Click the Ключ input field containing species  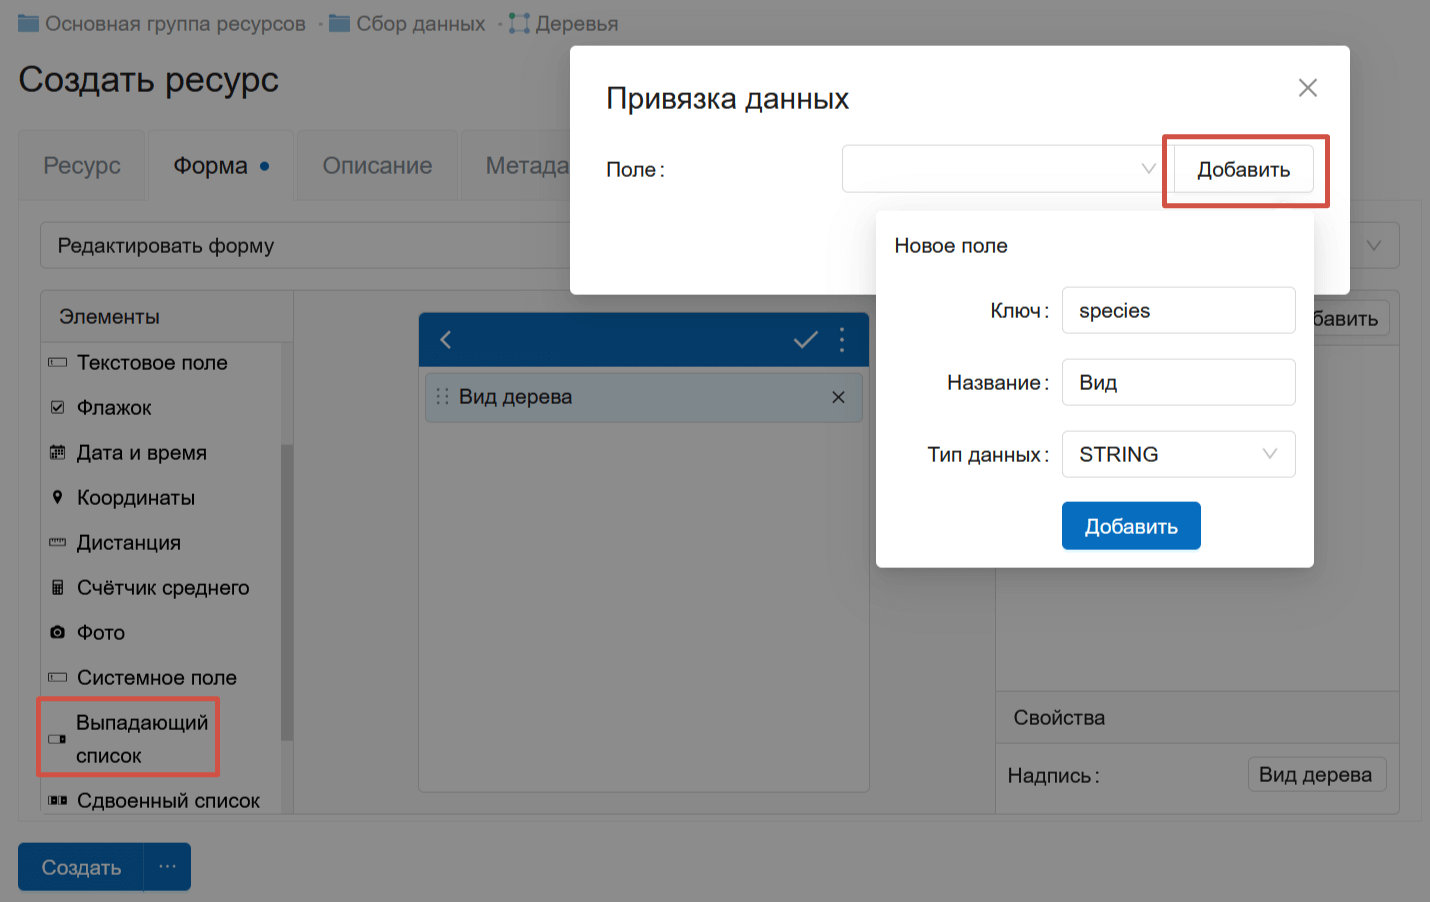click(x=1178, y=310)
